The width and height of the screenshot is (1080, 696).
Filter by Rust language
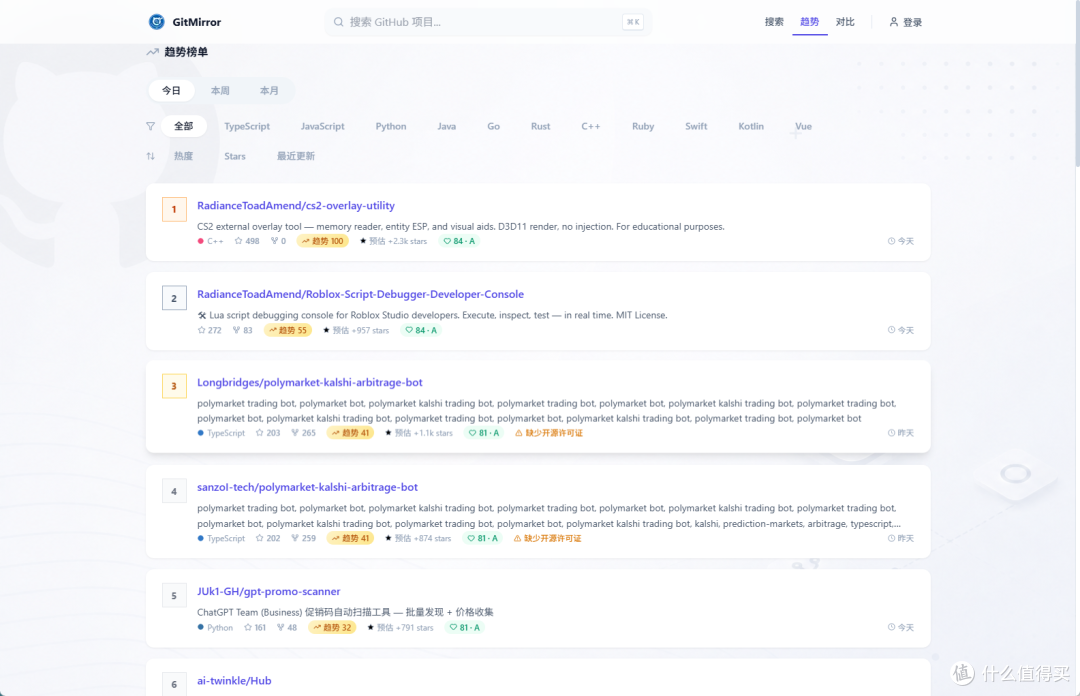(541, 126)
